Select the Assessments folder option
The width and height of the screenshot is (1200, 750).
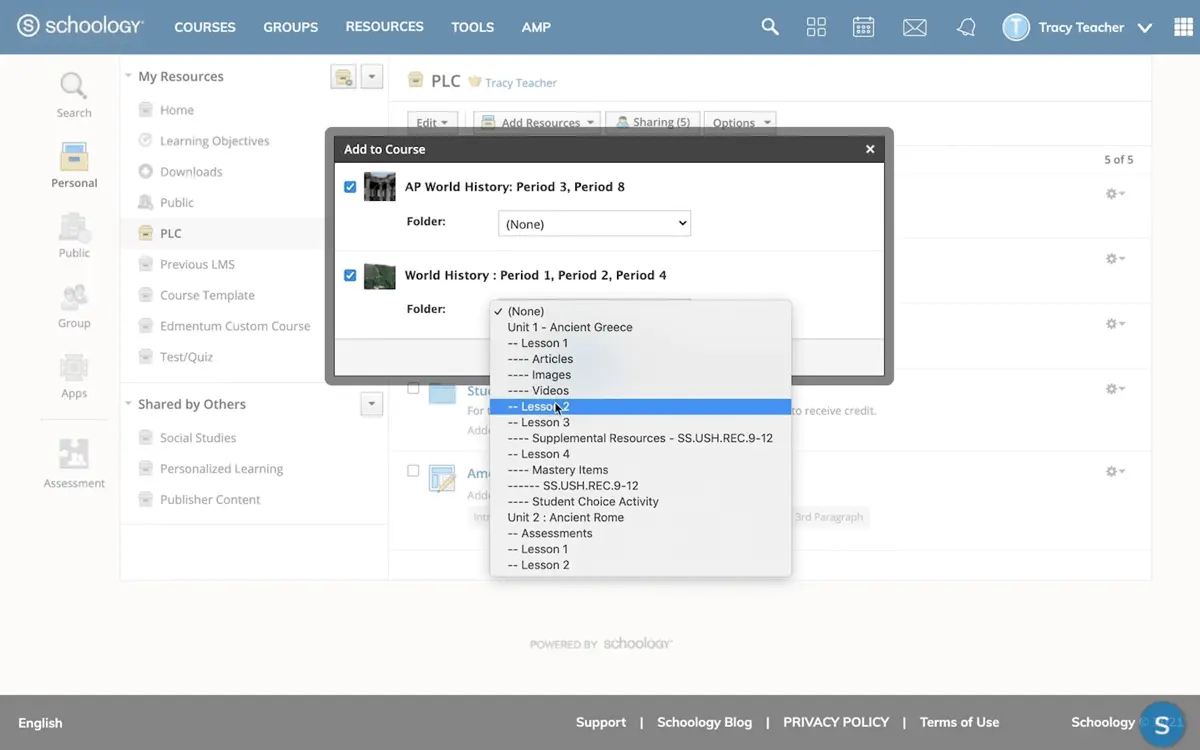(640, 534)
